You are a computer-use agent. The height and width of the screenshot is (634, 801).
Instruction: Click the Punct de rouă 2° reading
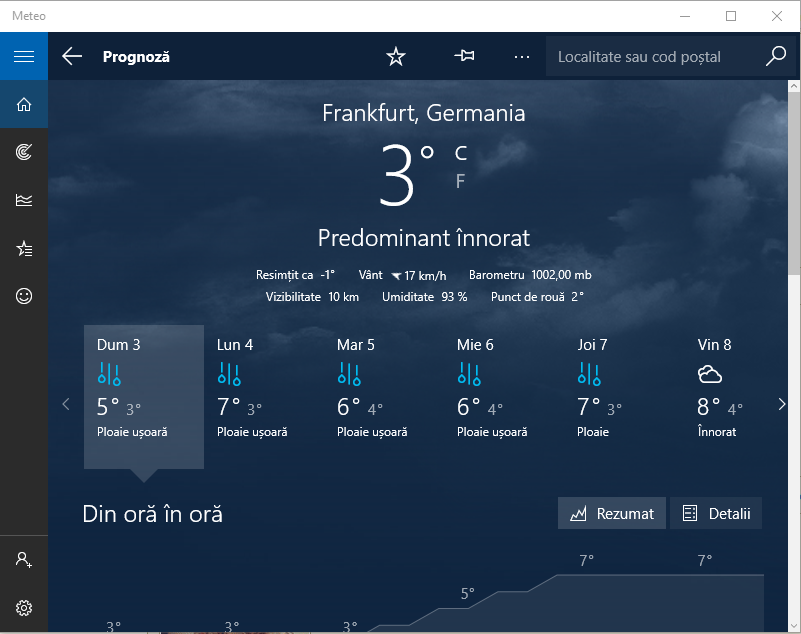[x=537, y=297]
